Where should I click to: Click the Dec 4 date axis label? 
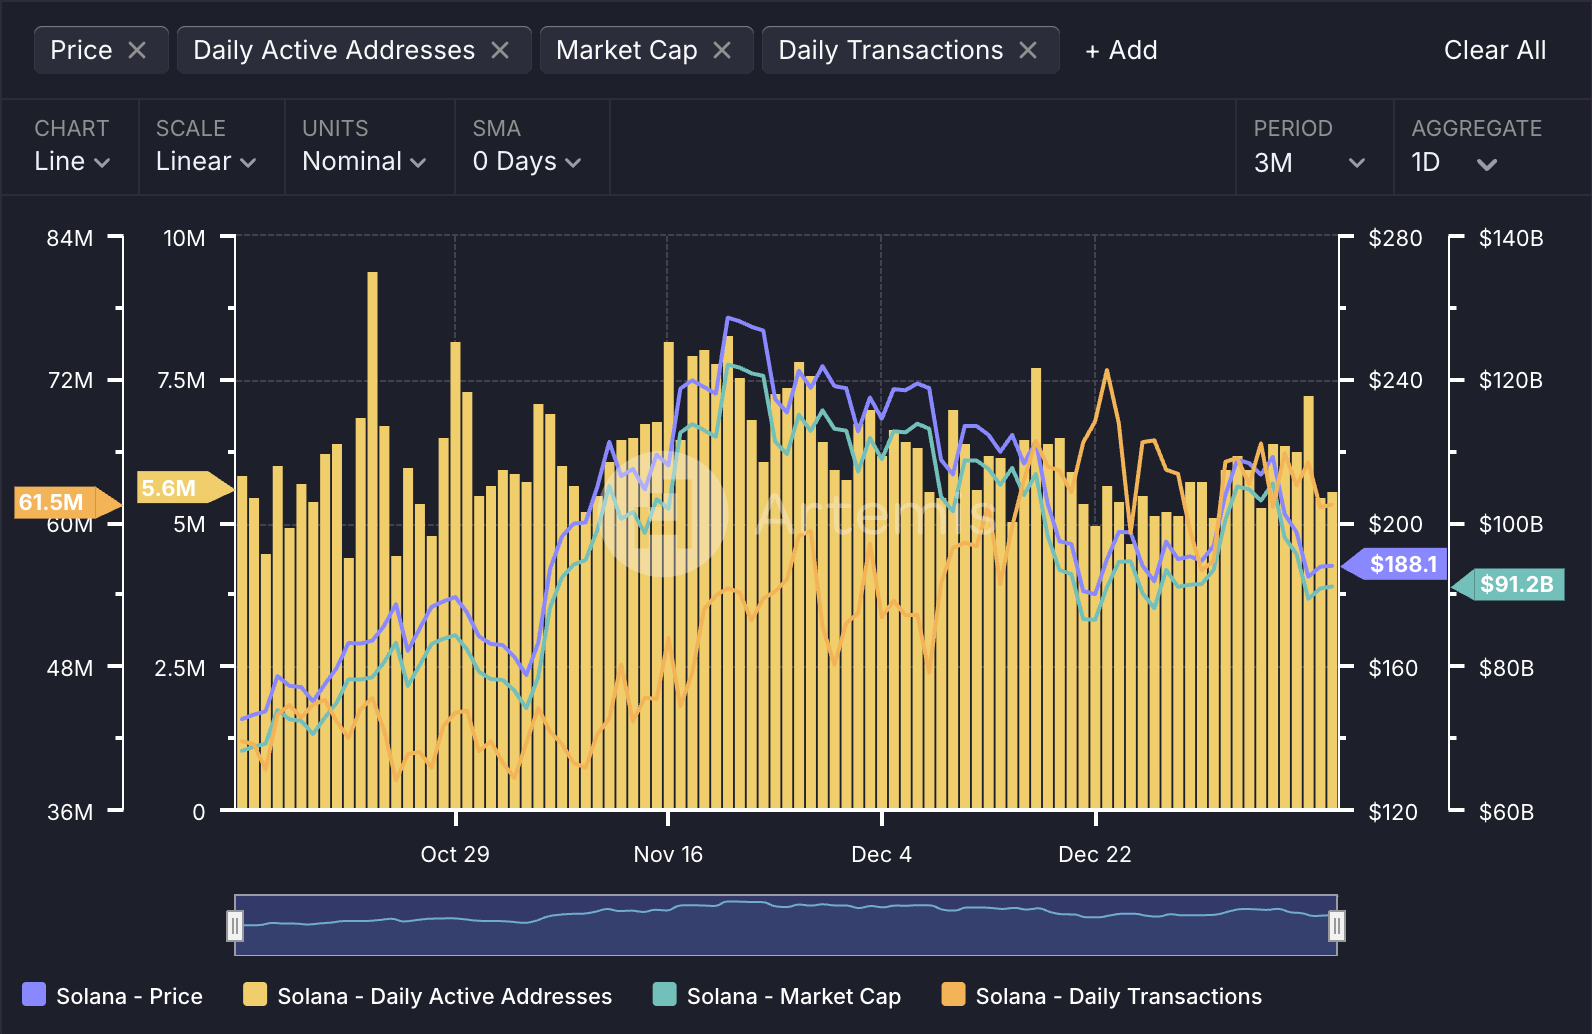coord(881,854)
